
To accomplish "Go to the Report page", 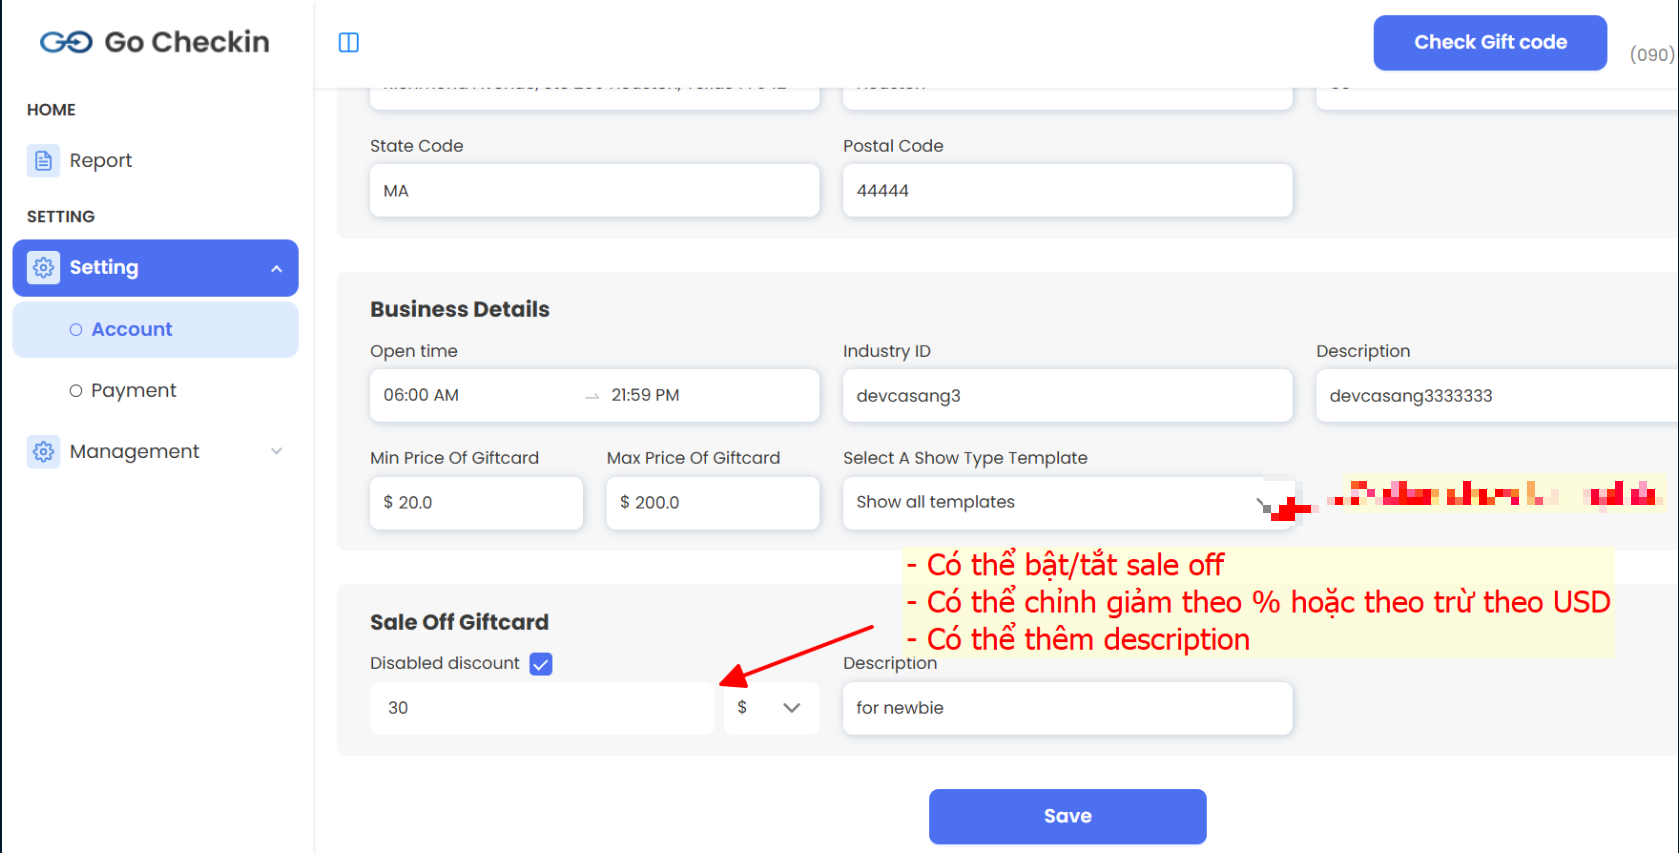I will coord(100,160).
